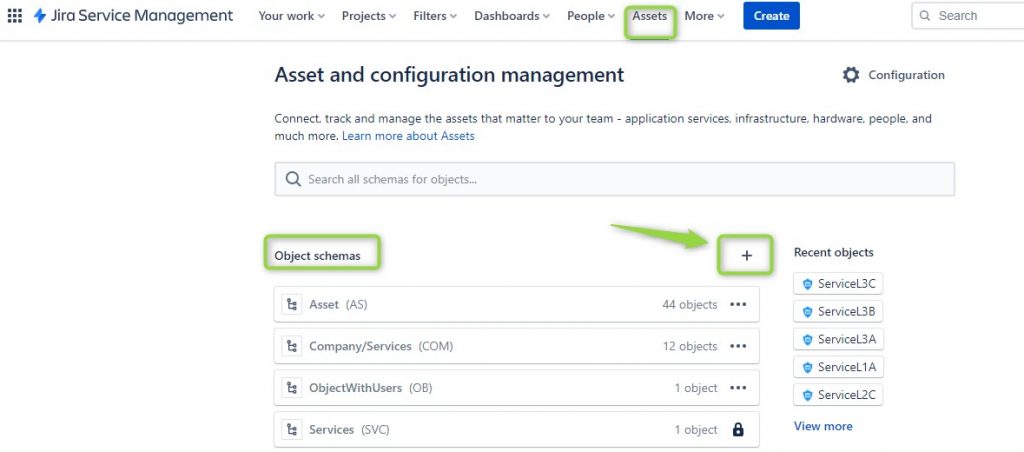Open the ObjectWithUsers (OB) schema row

click(x=517, y=388)
